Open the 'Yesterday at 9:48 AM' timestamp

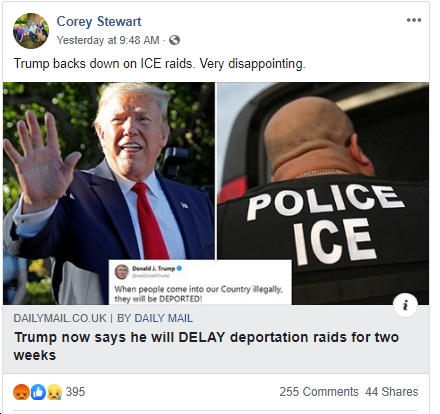pyautogui.click(x=108, y=40)
